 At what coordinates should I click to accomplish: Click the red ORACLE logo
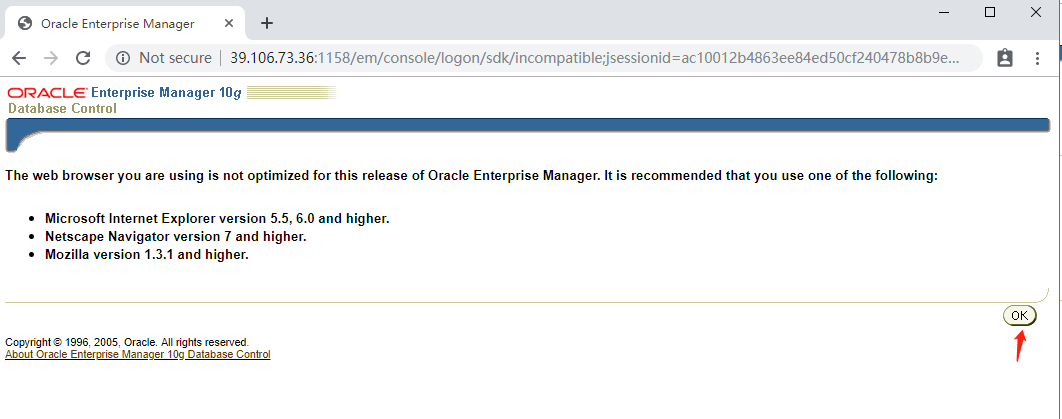(x=47, y=93)
